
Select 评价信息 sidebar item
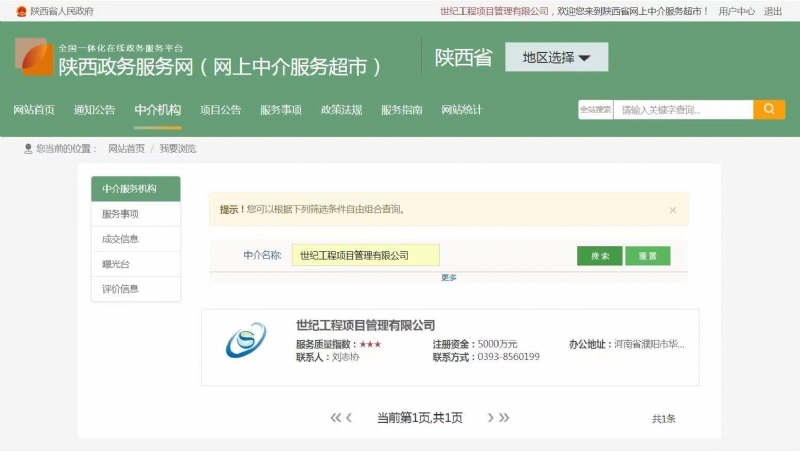point(136,289)
